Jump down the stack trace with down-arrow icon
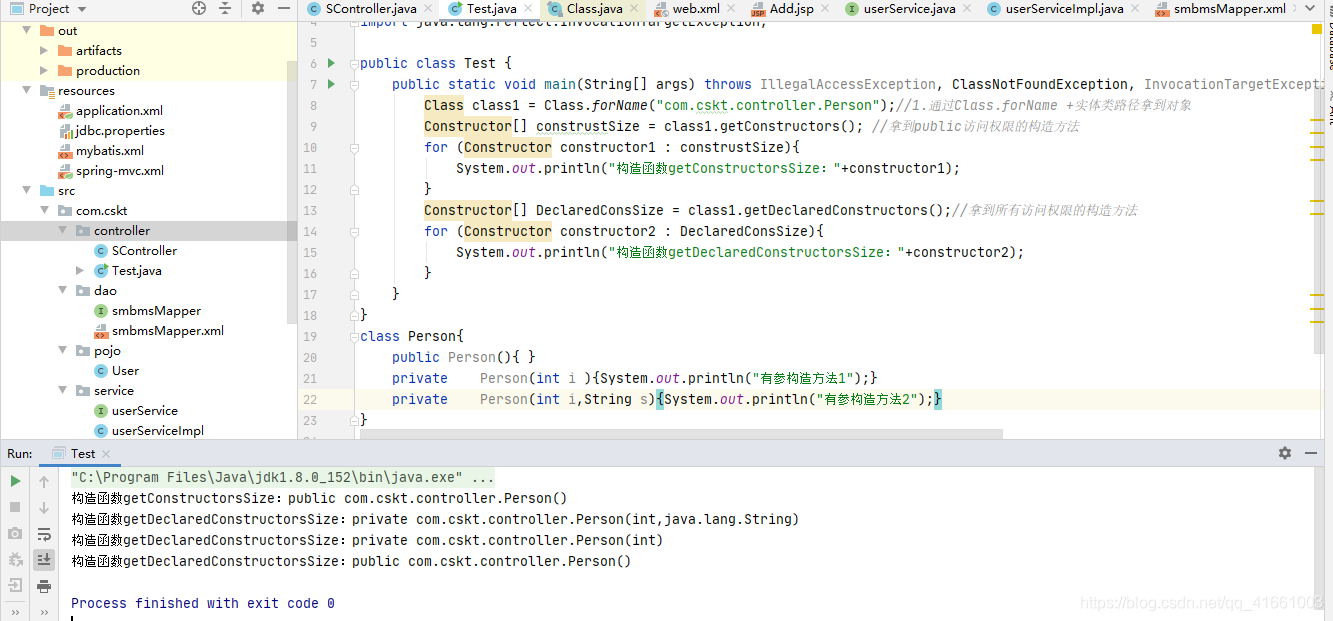 [43, 507]
